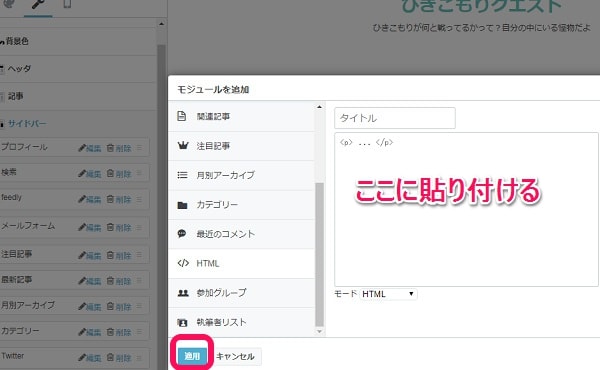Screen dimensions: 600x370
Task: Select 関連記事 in the module list
Action: (x=241, y=116)
